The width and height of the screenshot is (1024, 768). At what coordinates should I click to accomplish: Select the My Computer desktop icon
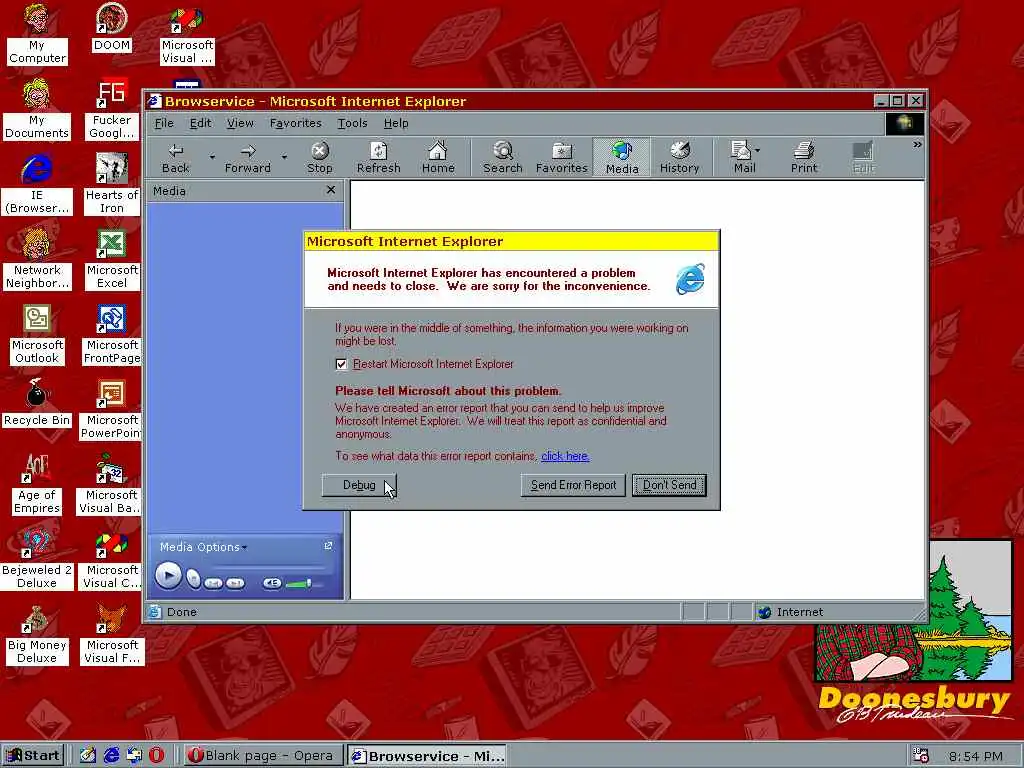pyautogui.click(x=37, y=34)
